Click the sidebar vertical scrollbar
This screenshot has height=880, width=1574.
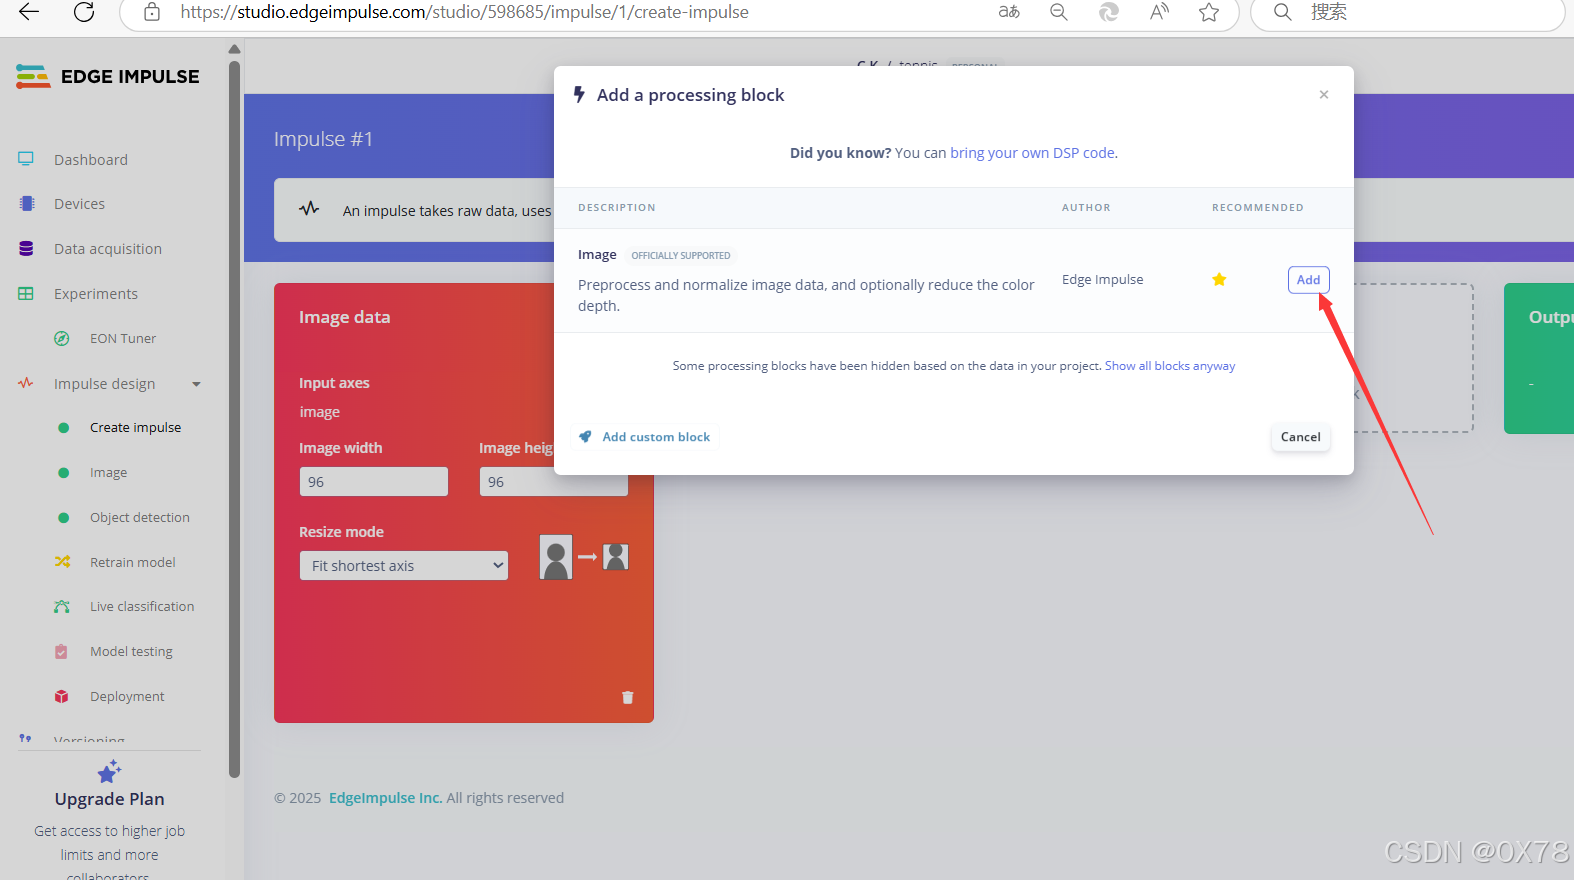234,420
